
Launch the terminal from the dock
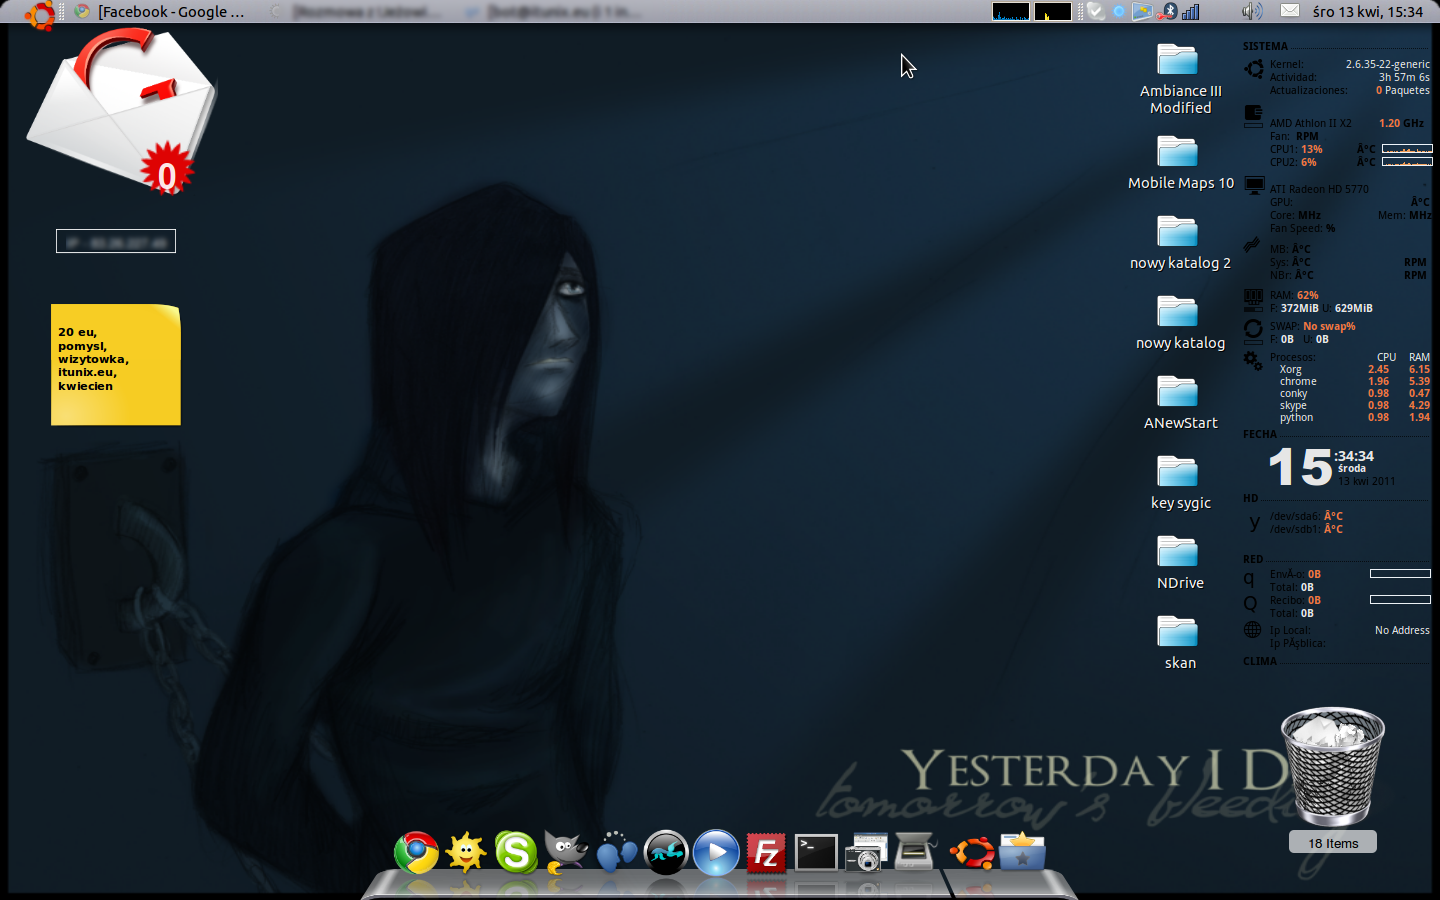click(816, 853)
